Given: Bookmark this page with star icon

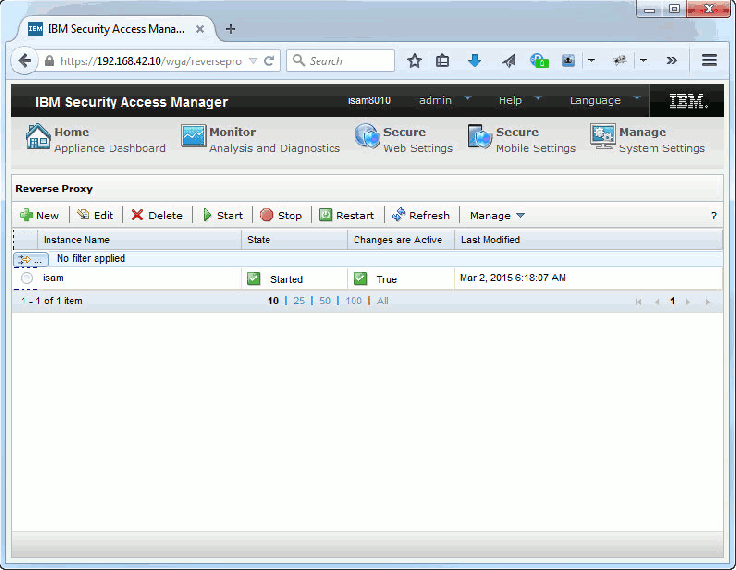Looking at the screenshot, I should point(414,60).
